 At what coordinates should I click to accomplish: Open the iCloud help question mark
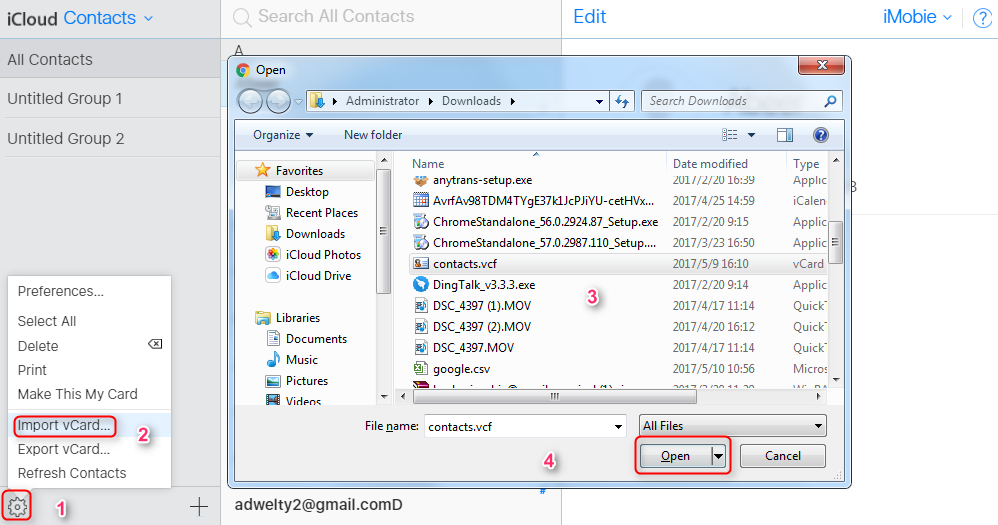pyautogui.click(x=983, y=18)
